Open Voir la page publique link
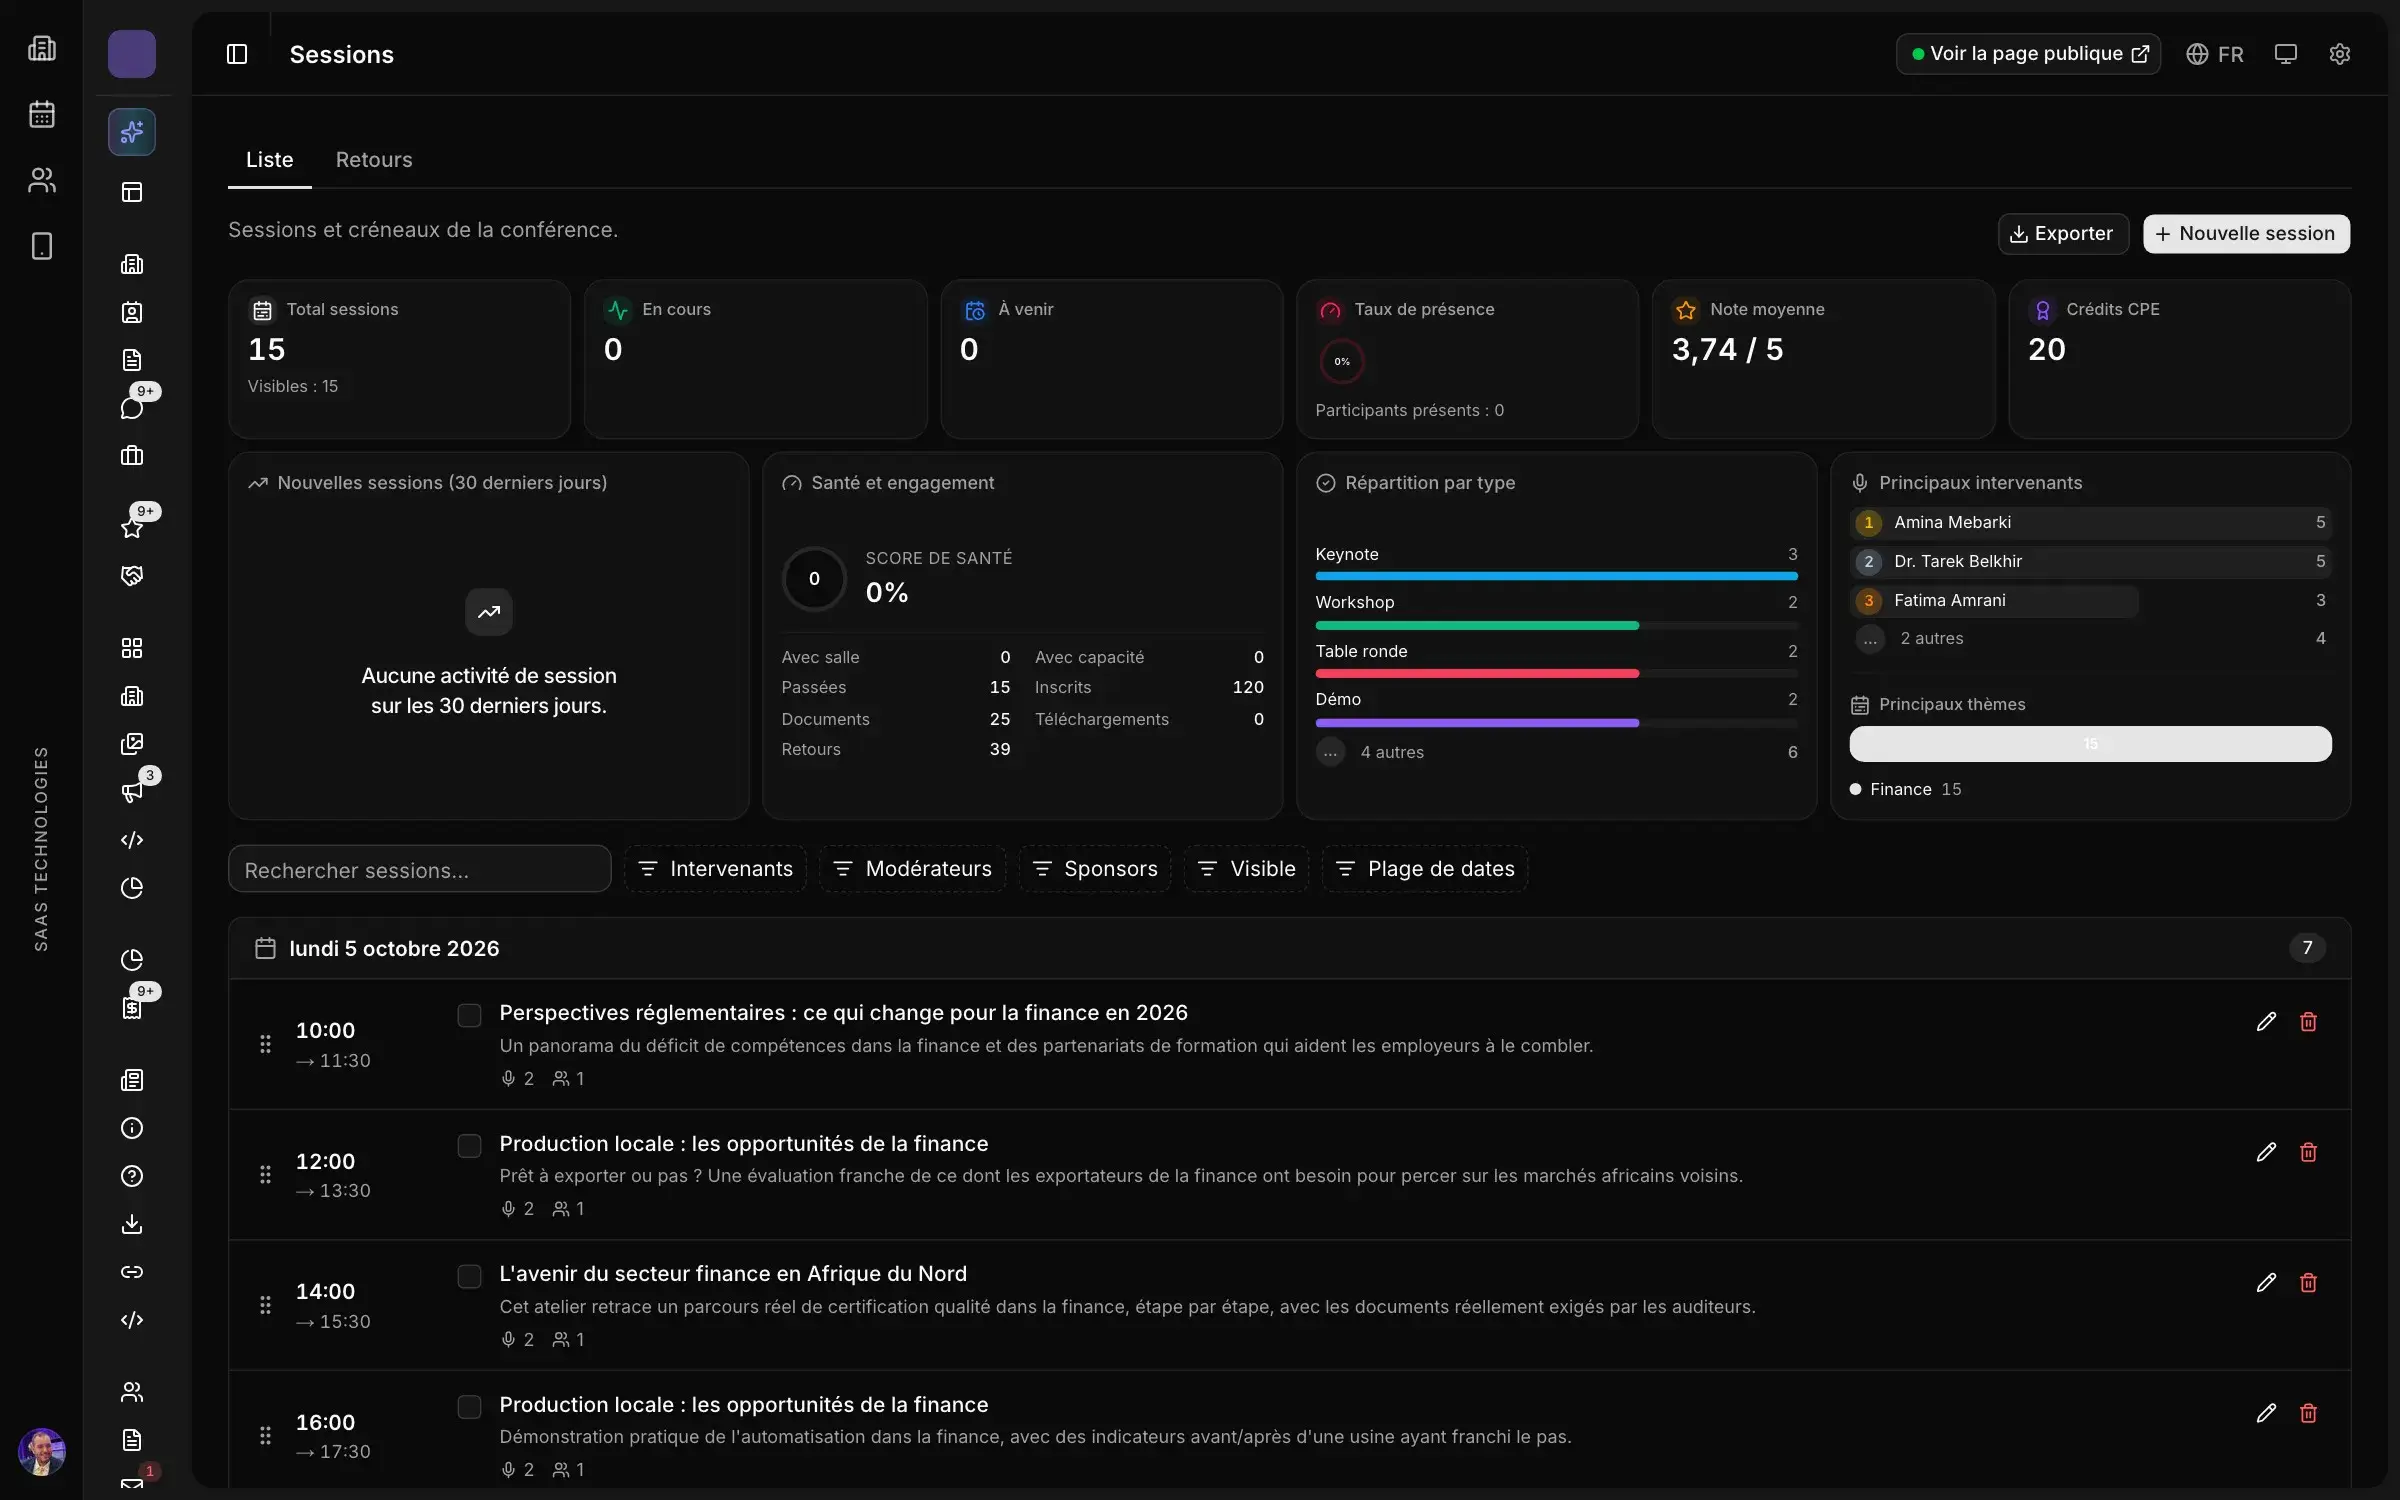2400x1500 pixels. [2028, 54]
